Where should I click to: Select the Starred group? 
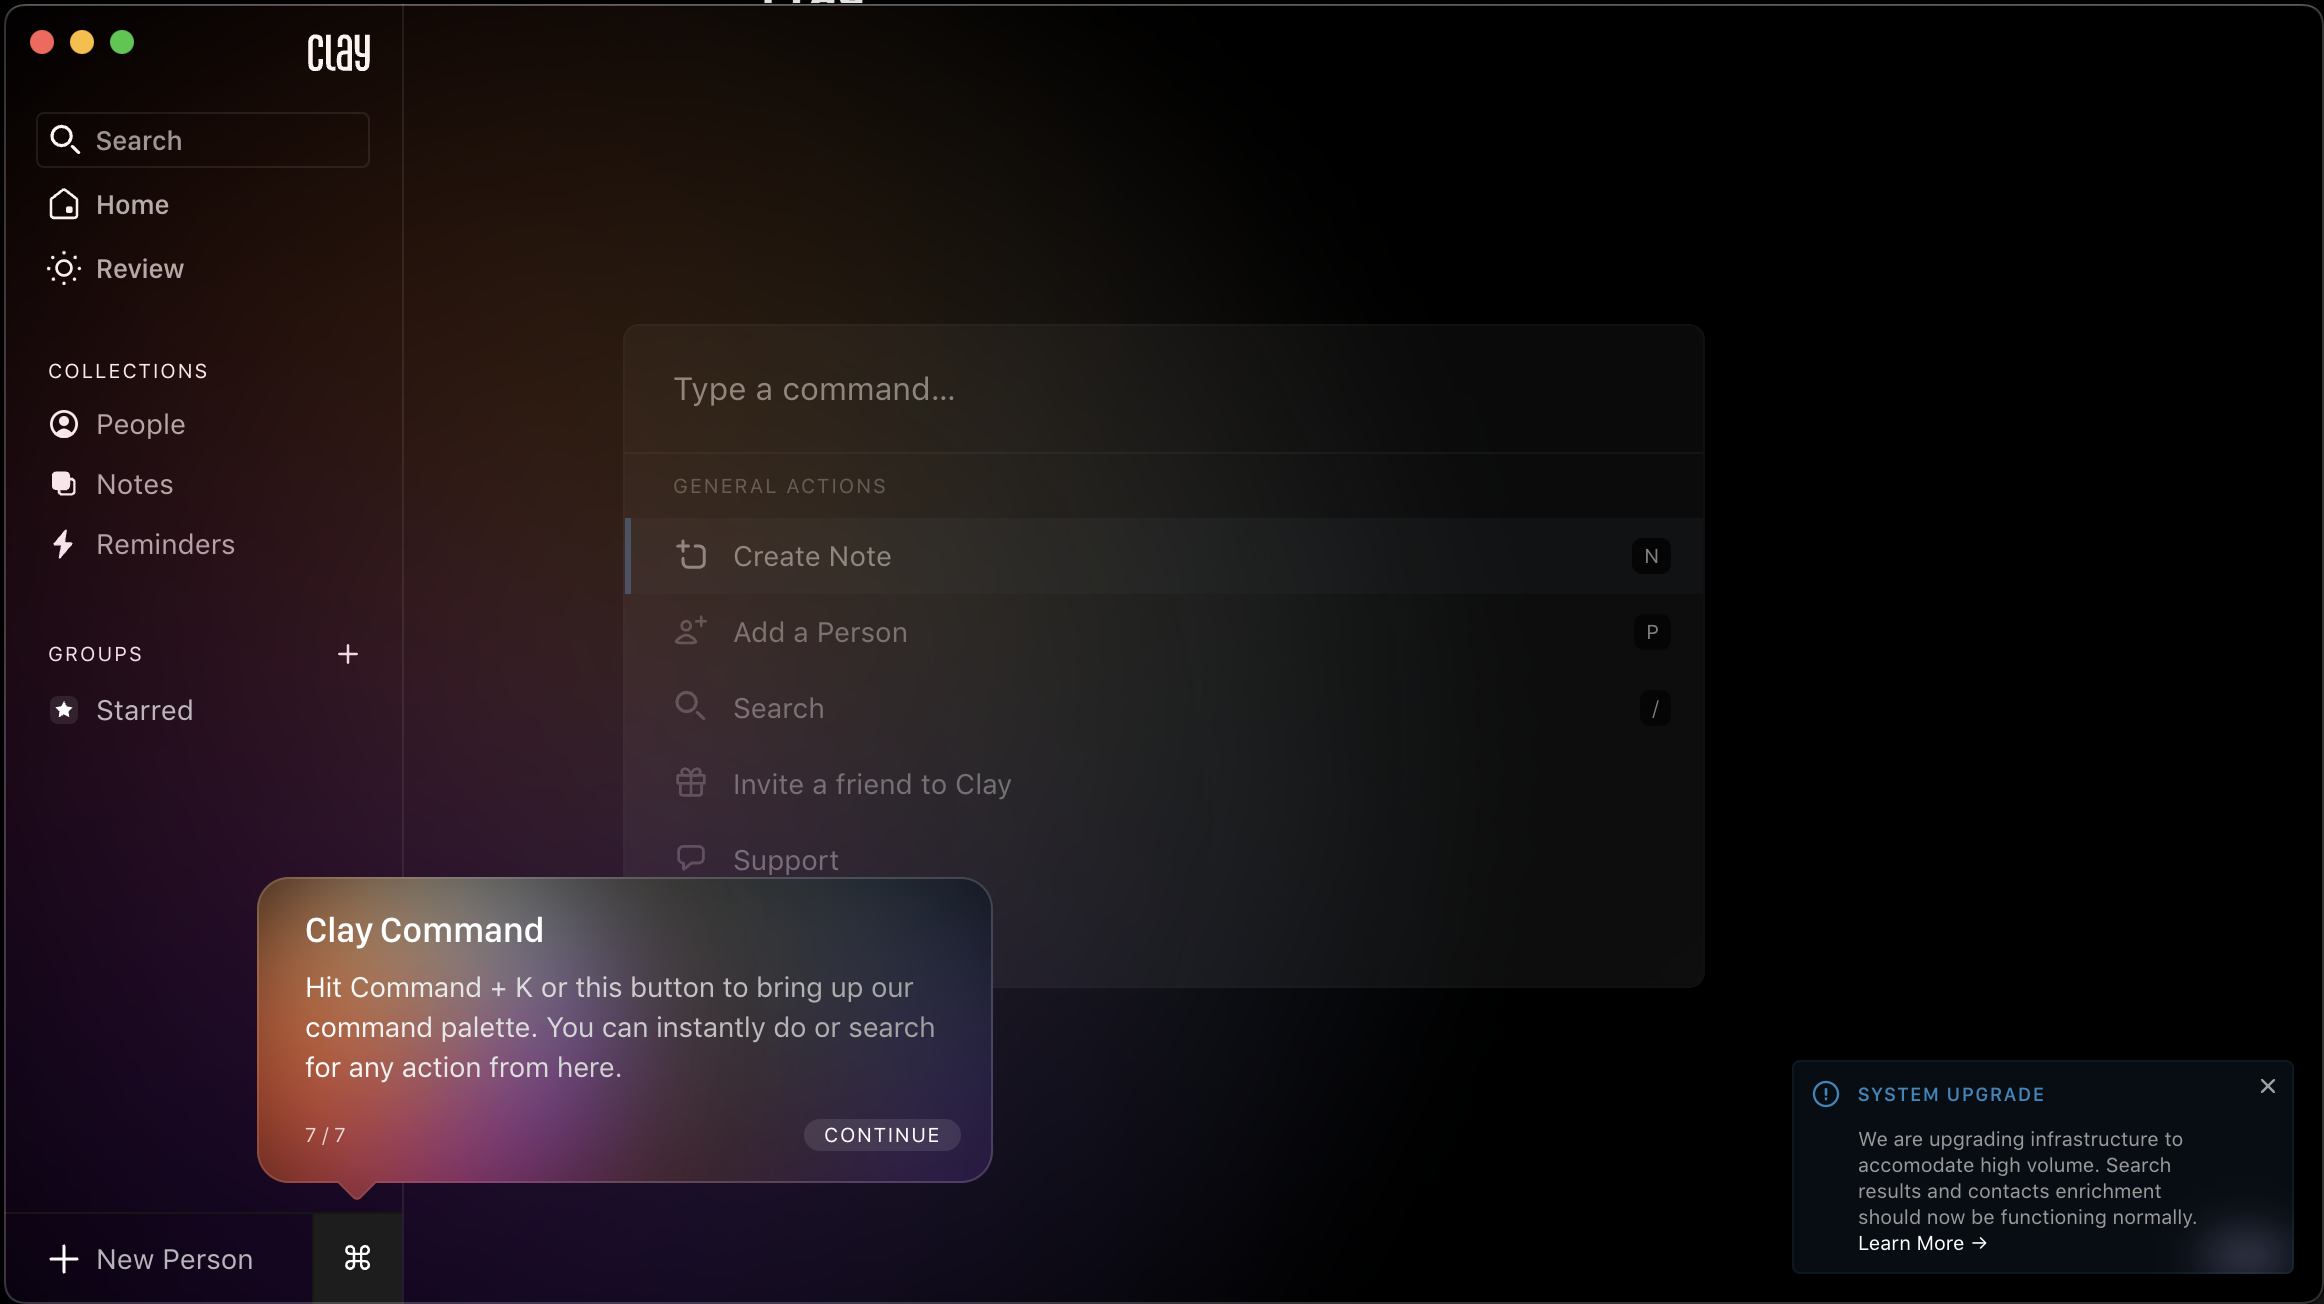tap(144, 711)
